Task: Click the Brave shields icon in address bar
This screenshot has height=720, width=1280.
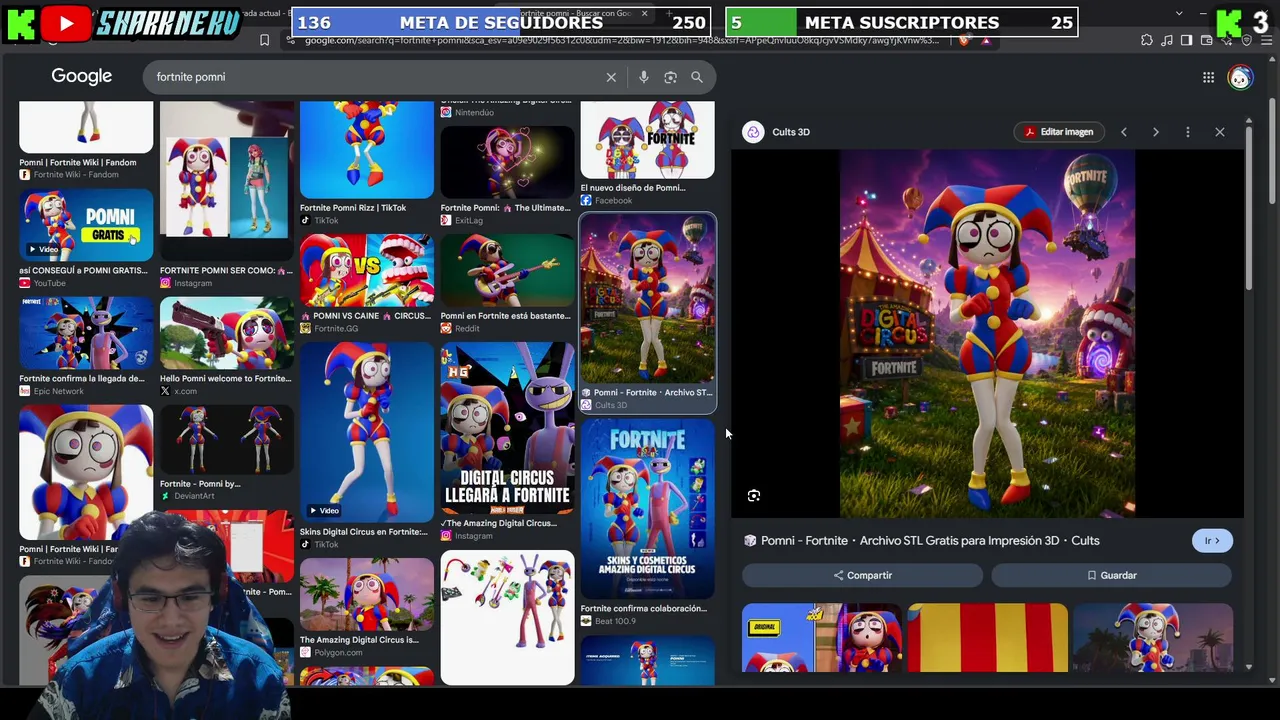Action: click(x=964, y=40)
